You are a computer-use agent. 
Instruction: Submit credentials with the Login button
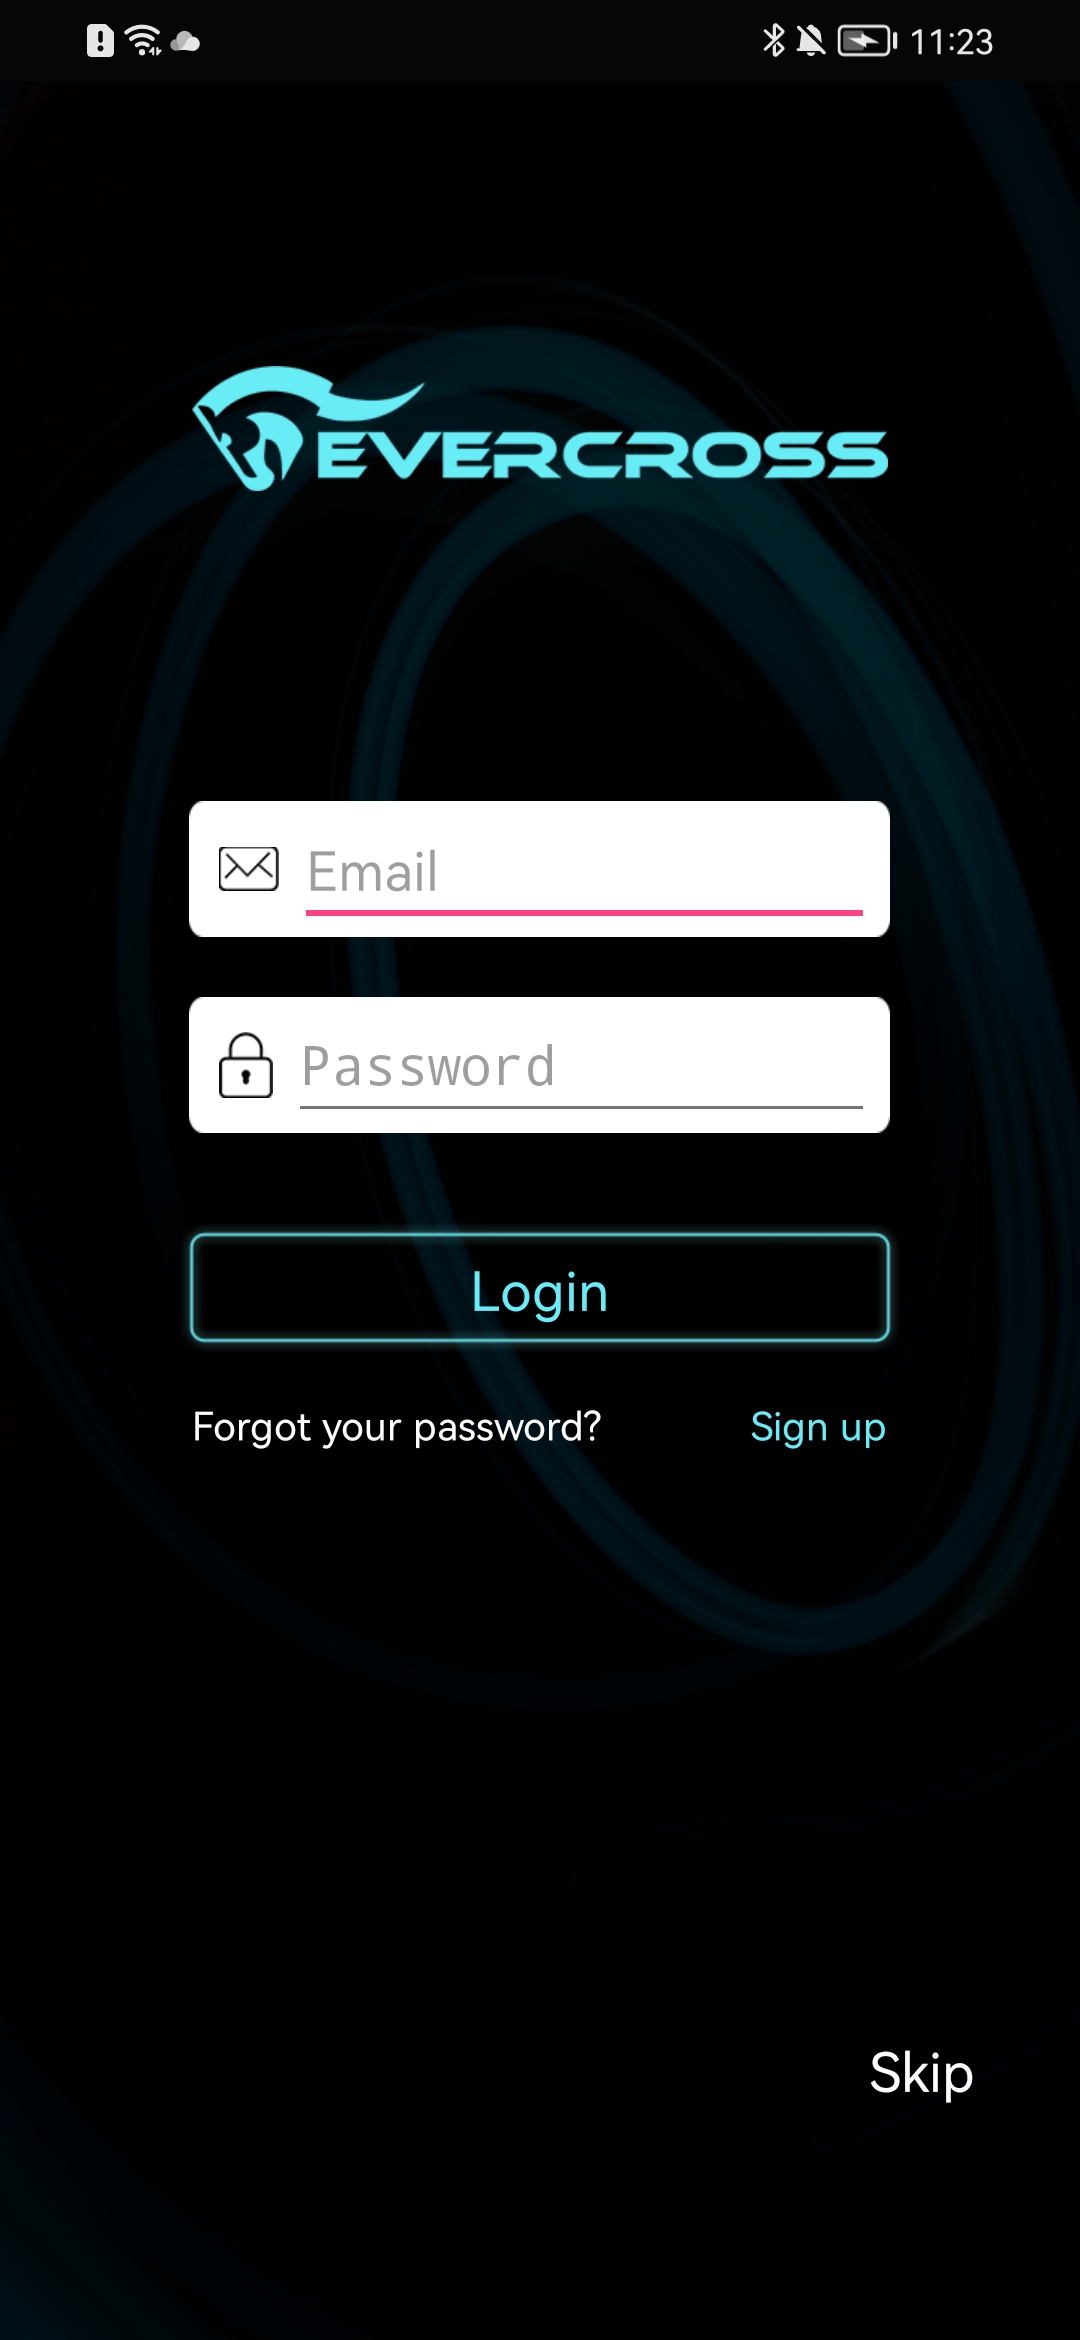click(540, 1288)
